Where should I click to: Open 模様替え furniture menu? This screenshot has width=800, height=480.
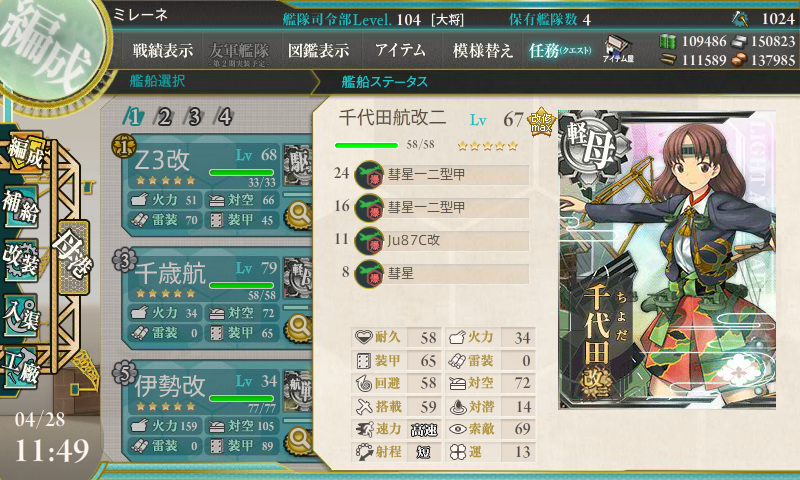tap(483, 50)
